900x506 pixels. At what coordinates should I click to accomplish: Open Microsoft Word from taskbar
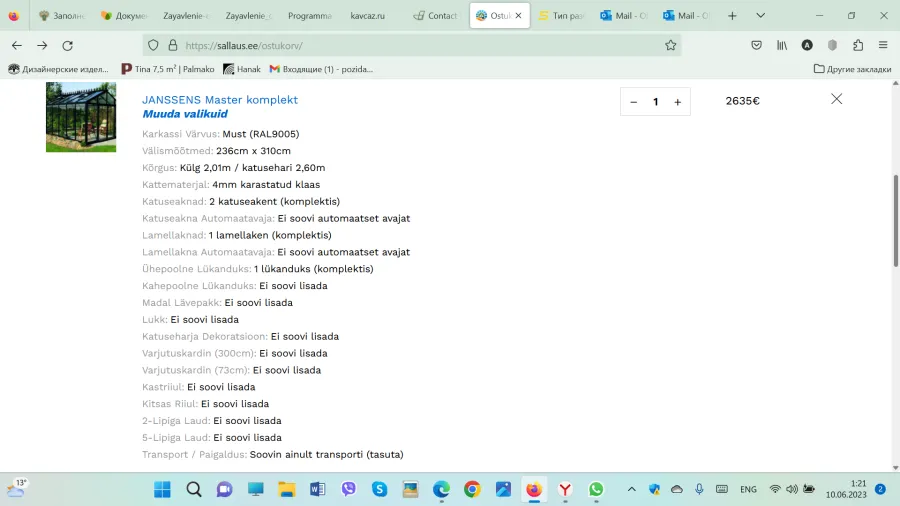click(x=317, y=489)
